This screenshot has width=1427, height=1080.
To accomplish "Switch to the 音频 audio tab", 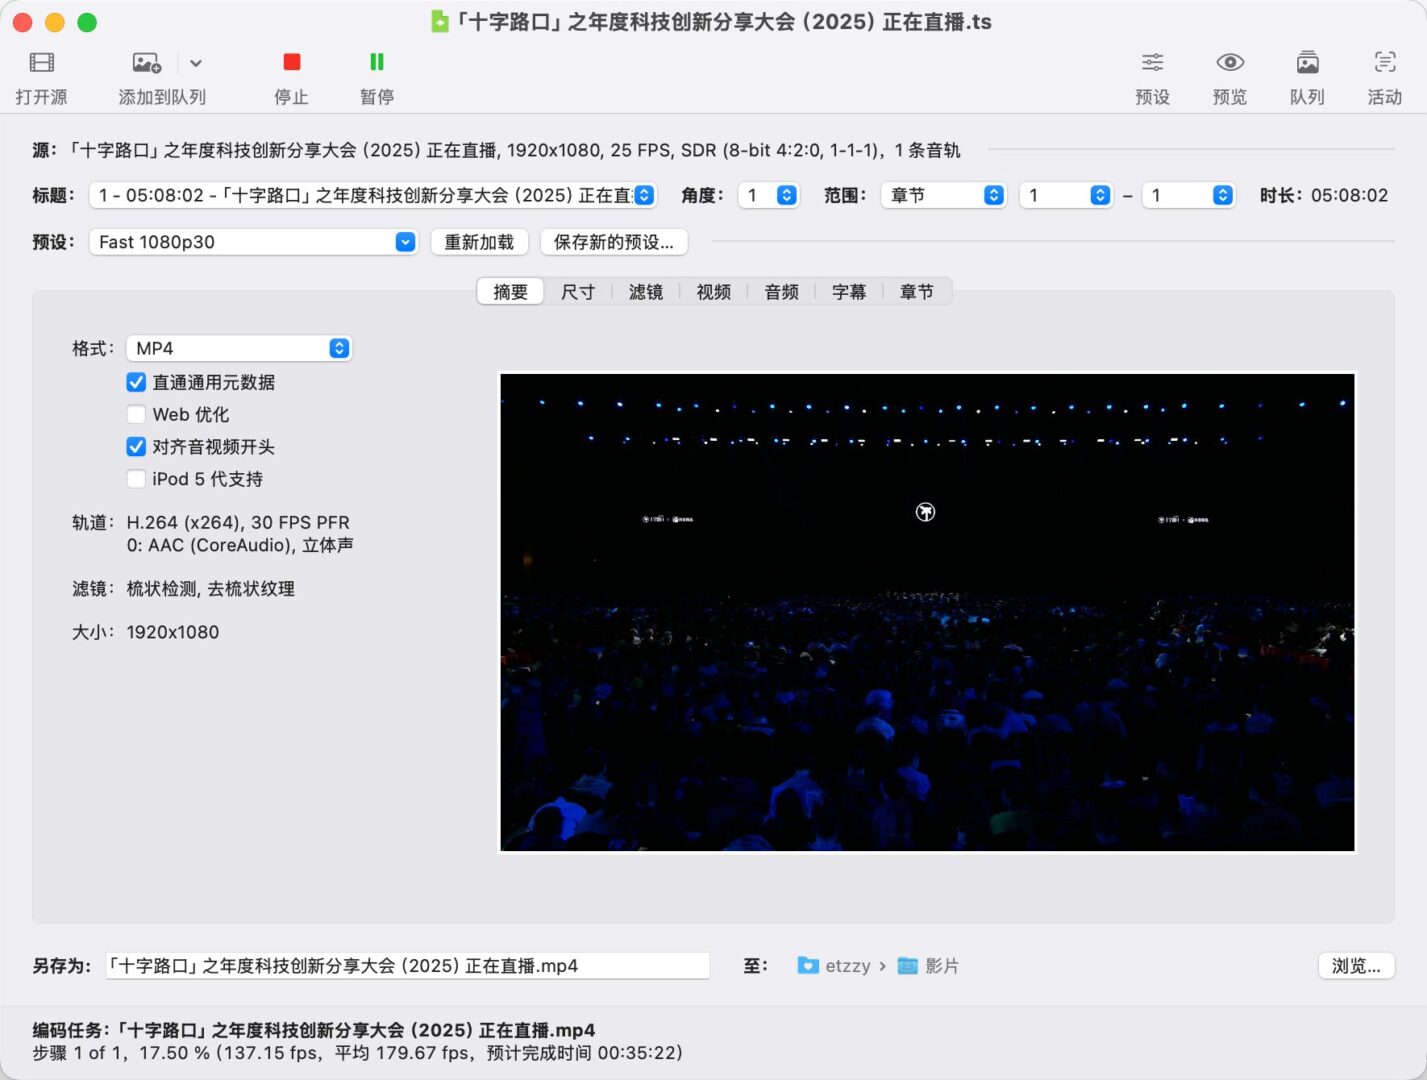I will tap(782, 292).
